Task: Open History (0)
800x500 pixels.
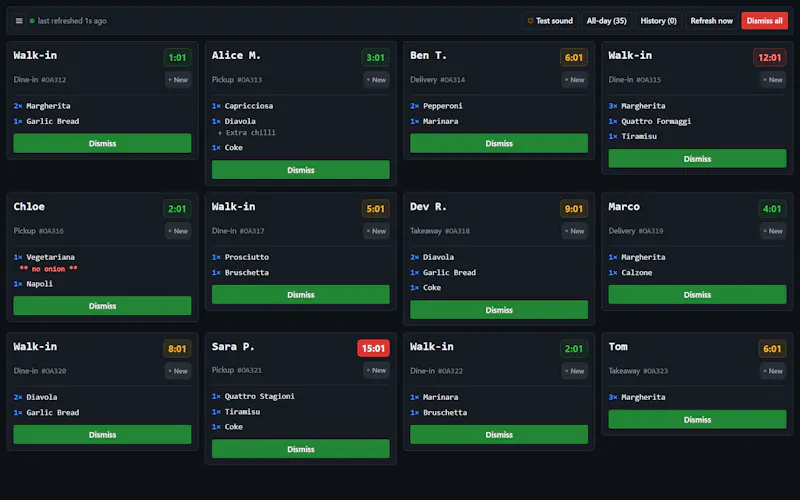Action: coord(658,21)
